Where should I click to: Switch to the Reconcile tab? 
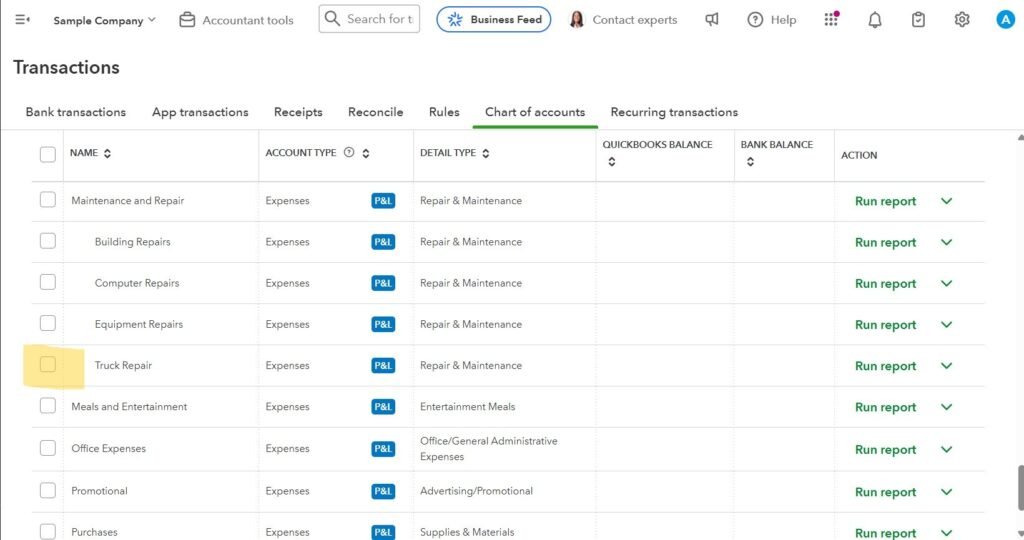[x=375, y=112]
